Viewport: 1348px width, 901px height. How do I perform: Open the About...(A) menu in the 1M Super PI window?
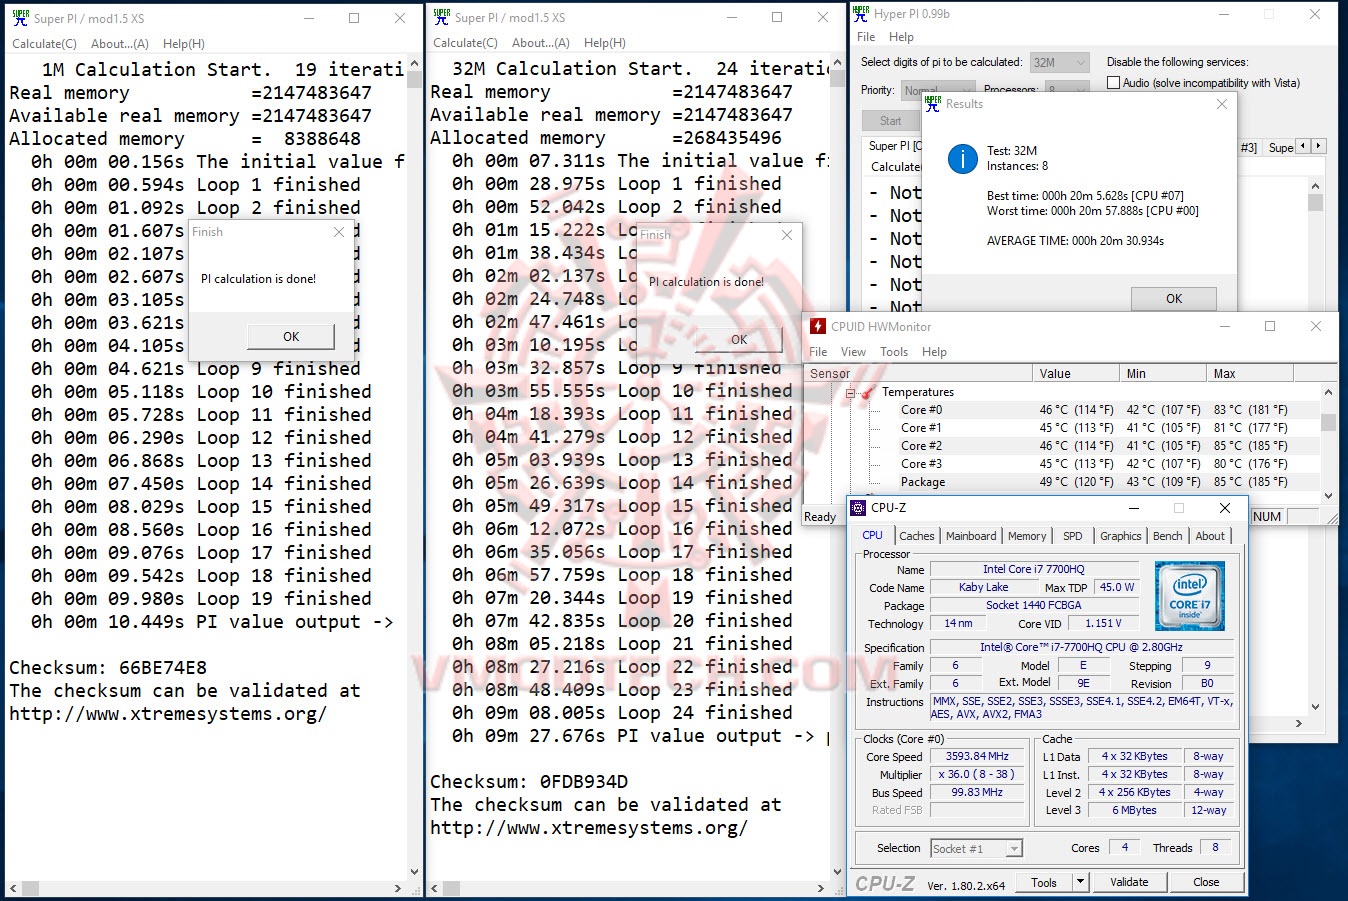coord(120,44)
